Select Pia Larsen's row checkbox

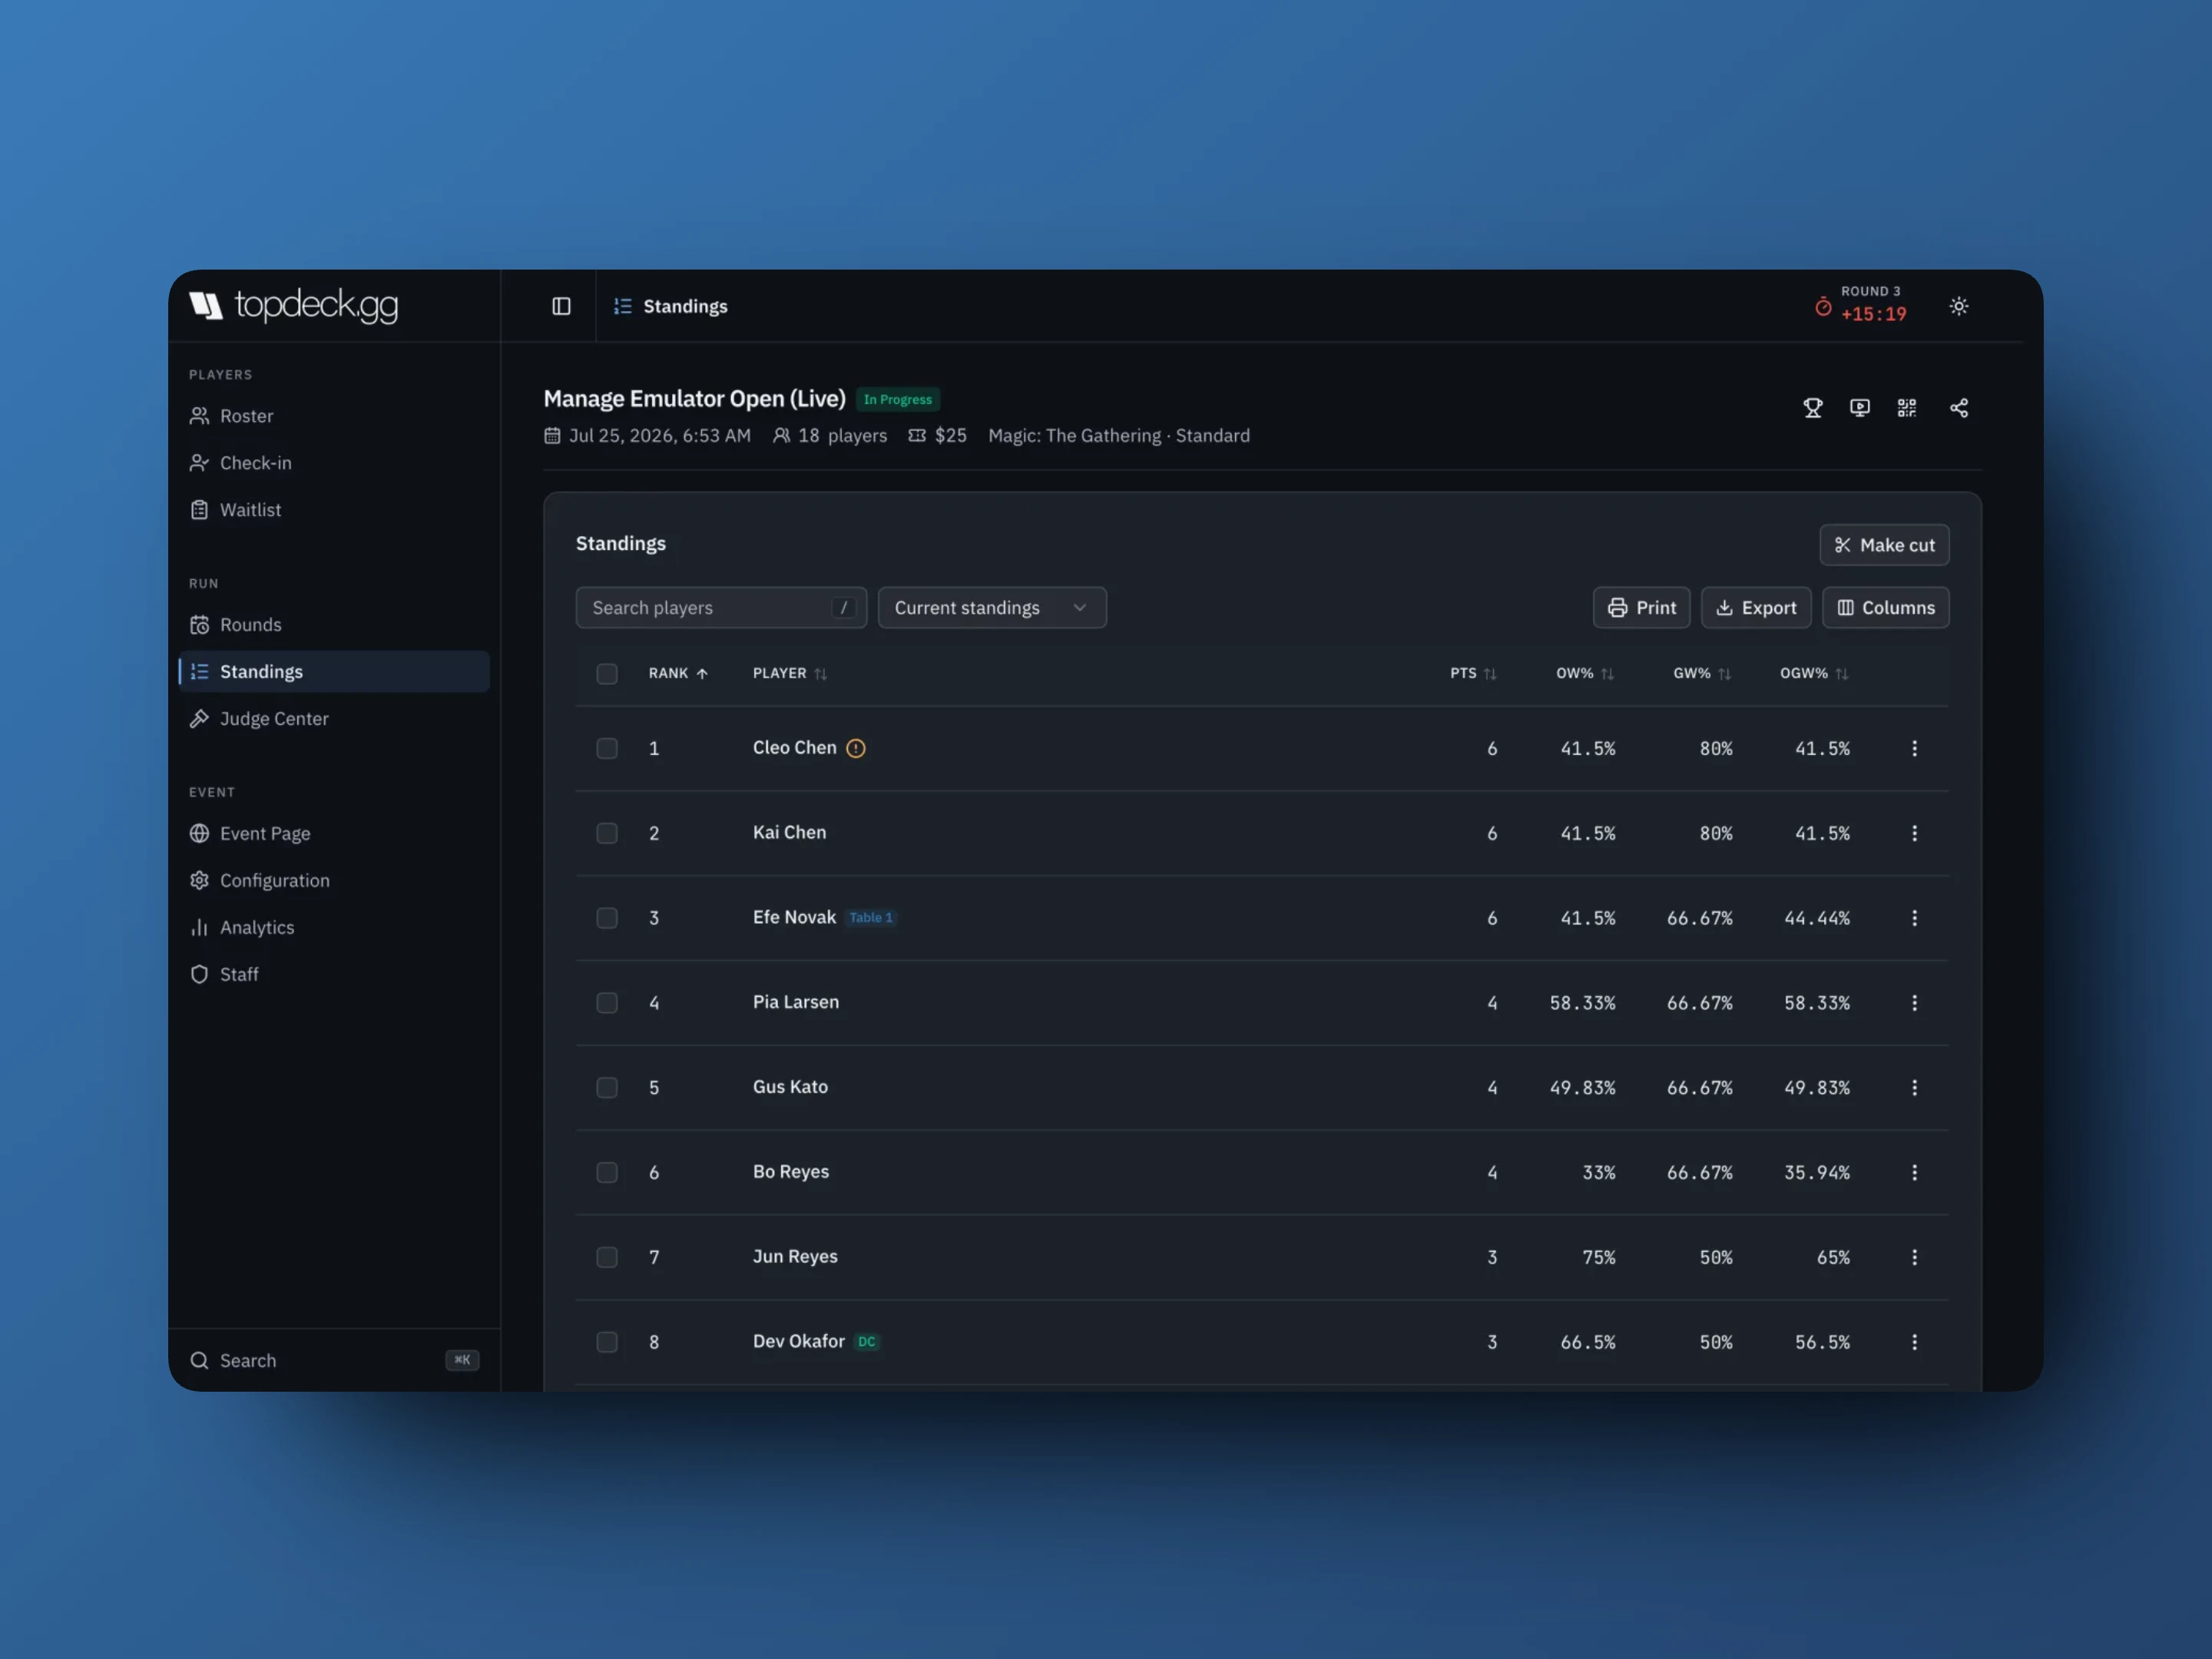[606, 1002]
